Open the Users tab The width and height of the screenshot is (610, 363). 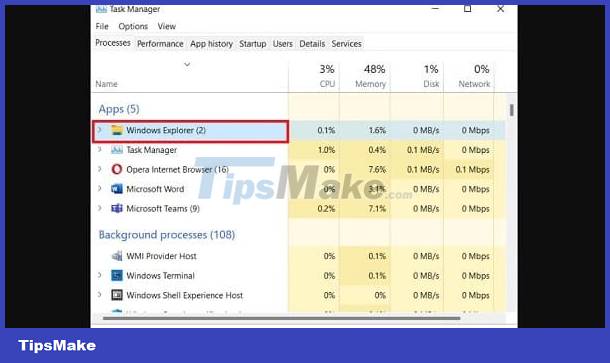tap(282, 44)
